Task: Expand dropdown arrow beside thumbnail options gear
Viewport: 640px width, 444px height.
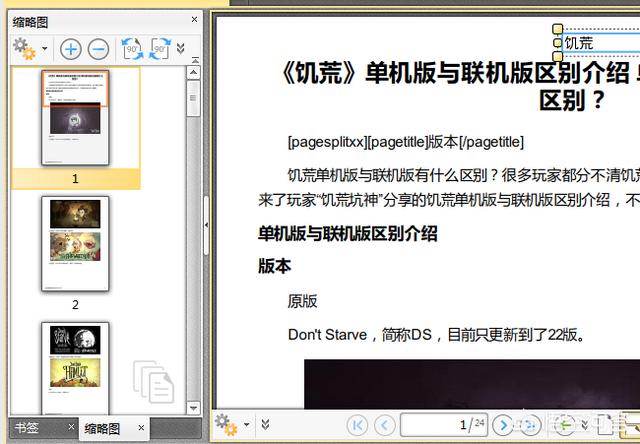Action: coord(44,49)
